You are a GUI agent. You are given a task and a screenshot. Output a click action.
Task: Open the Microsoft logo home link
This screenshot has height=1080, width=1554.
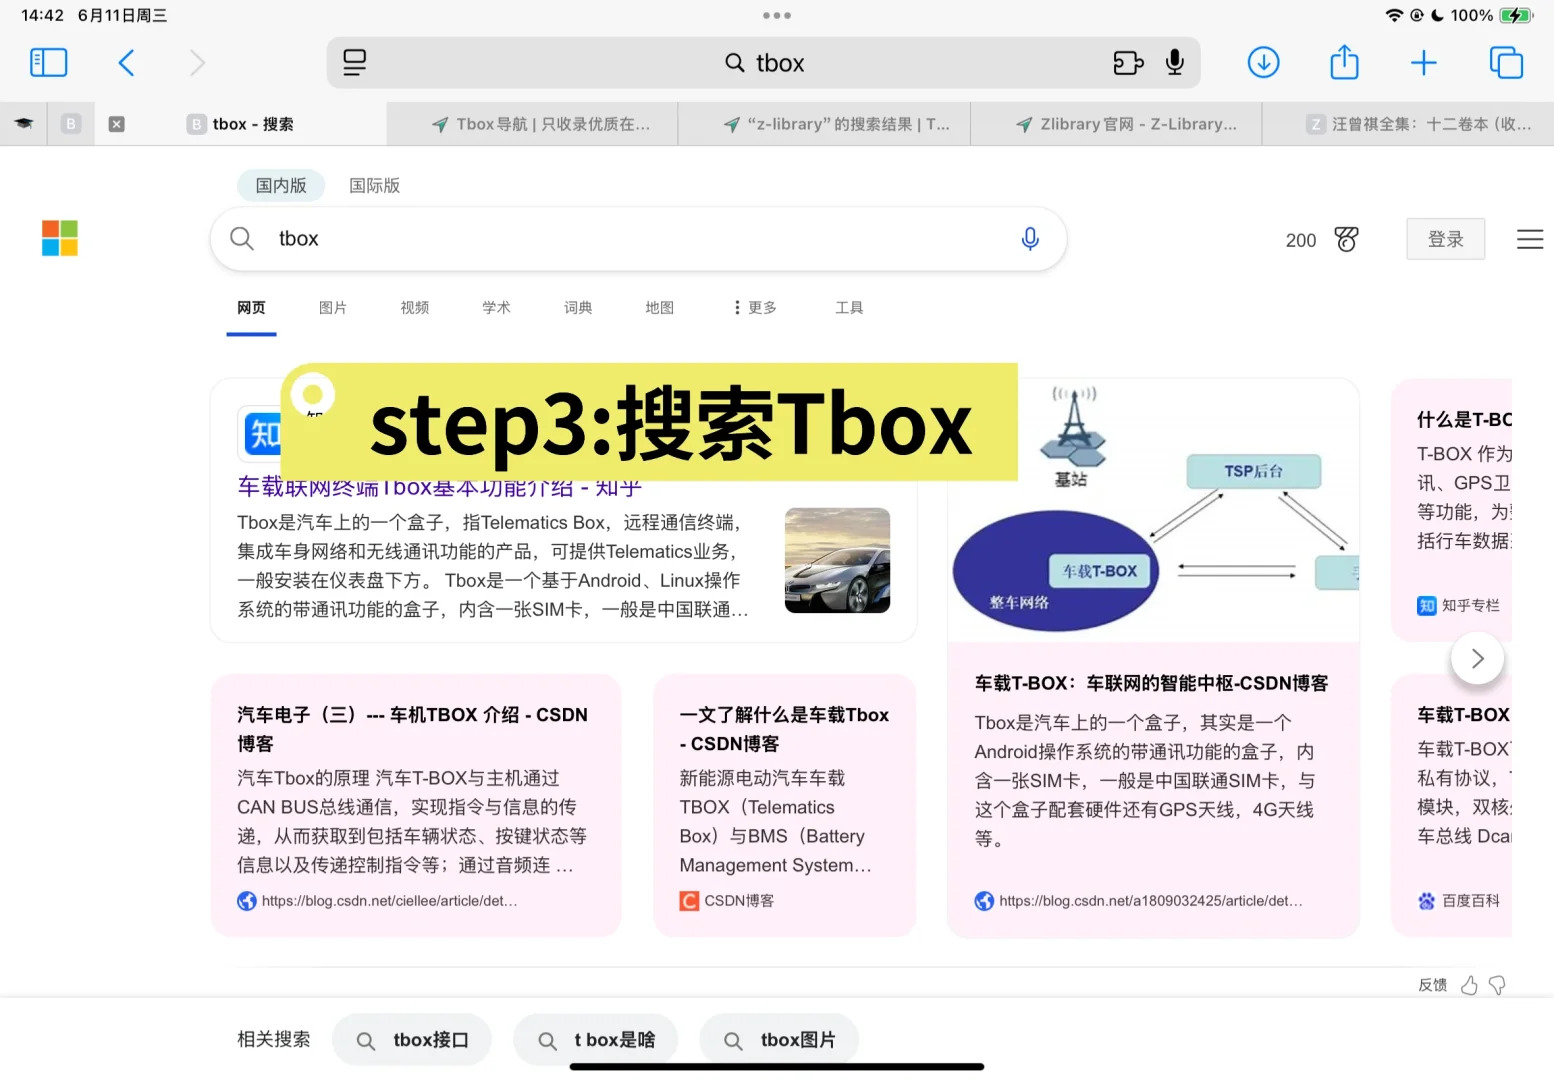click(60, 238)
